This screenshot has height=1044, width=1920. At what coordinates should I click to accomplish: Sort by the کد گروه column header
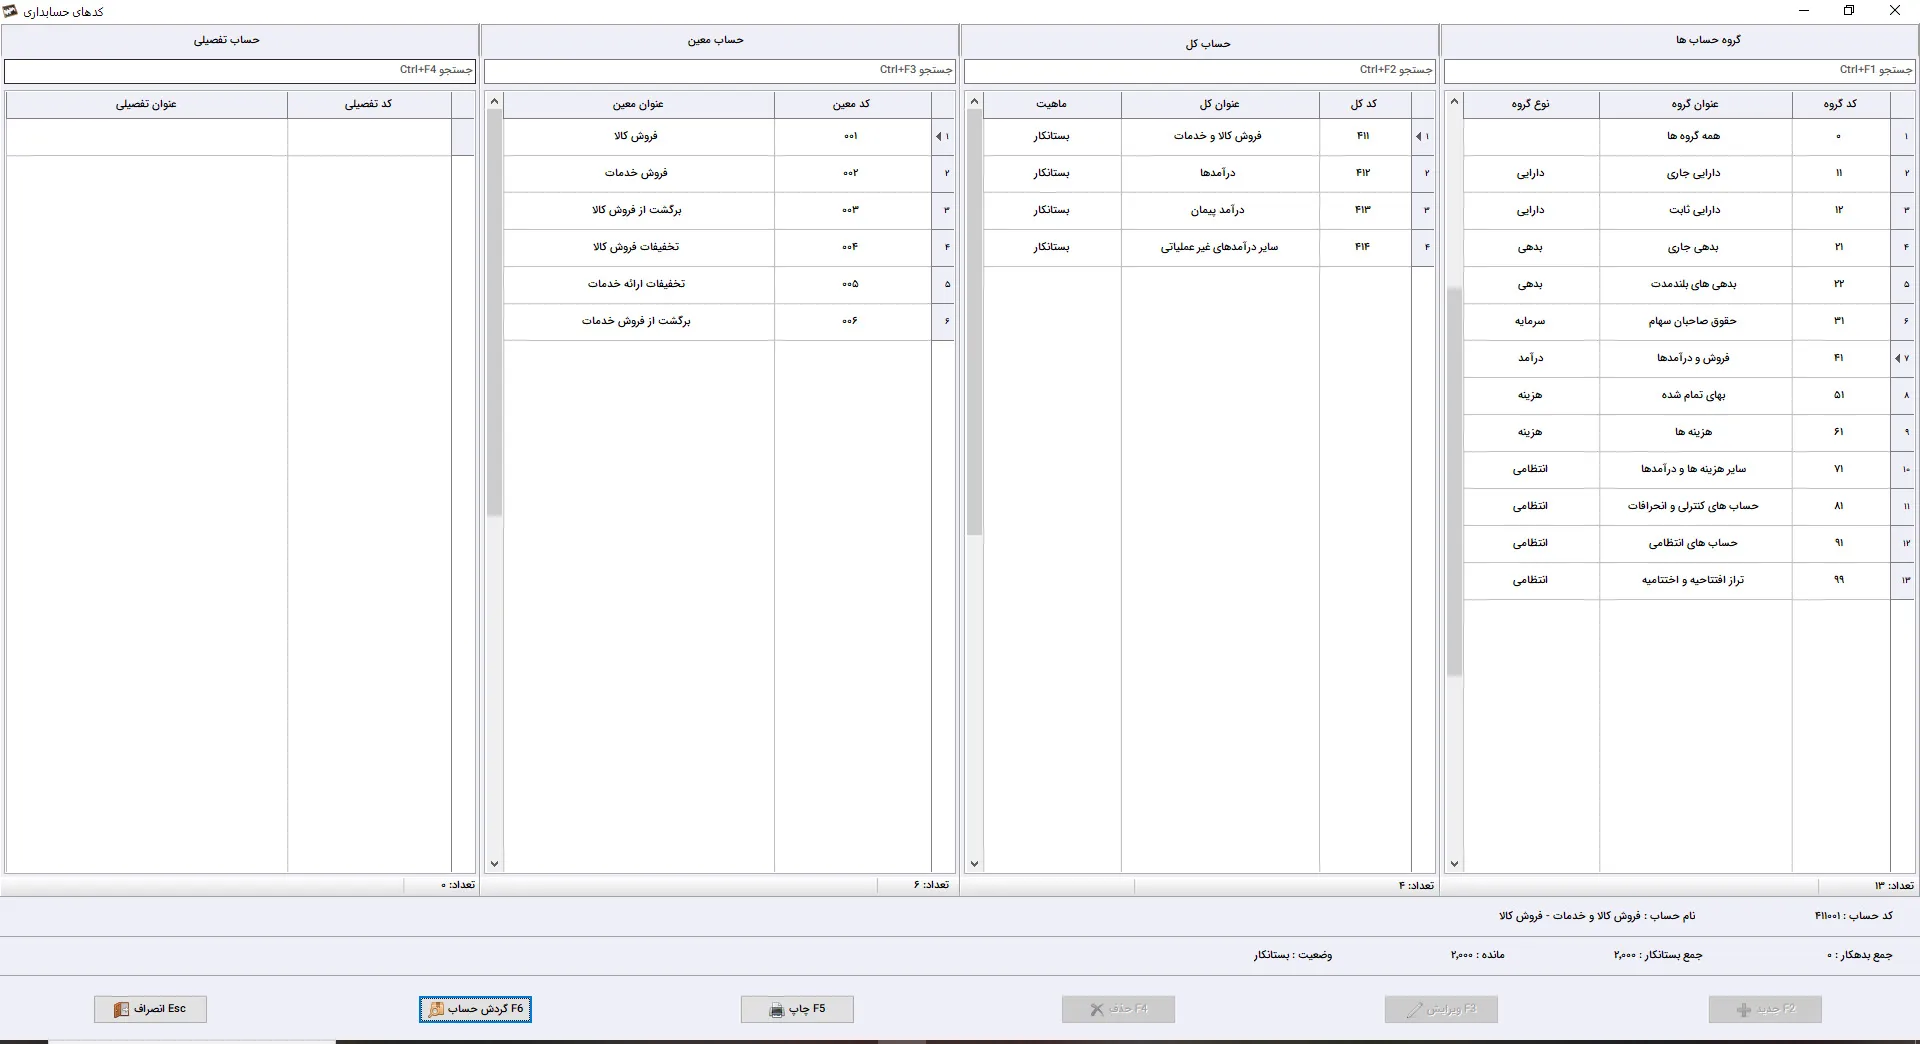point(1840,104)
